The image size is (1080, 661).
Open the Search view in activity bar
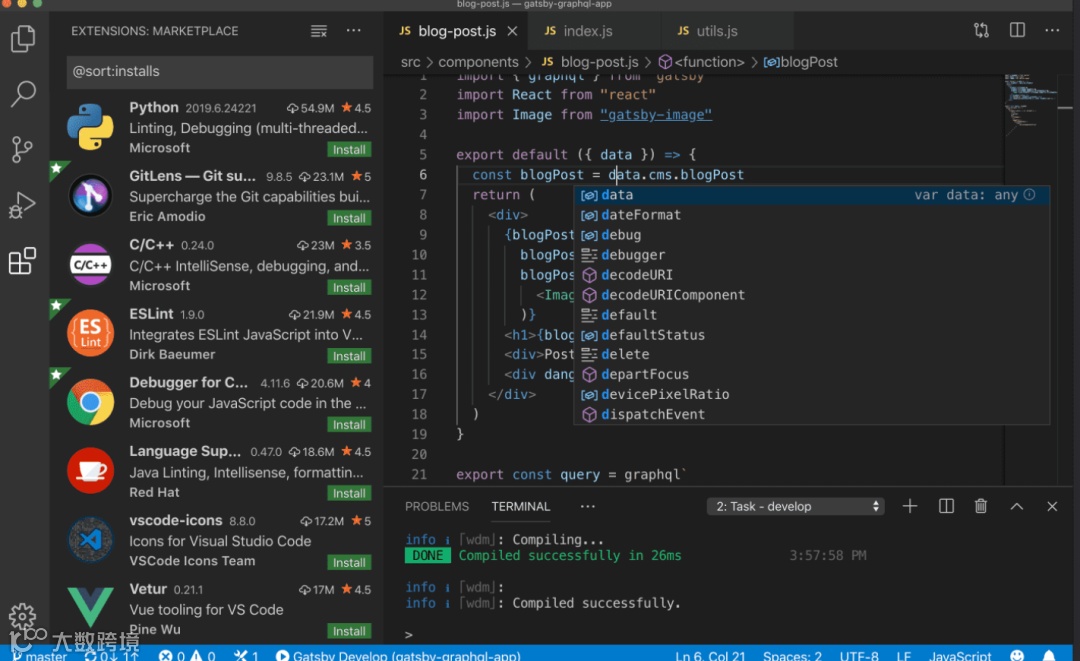23,94
